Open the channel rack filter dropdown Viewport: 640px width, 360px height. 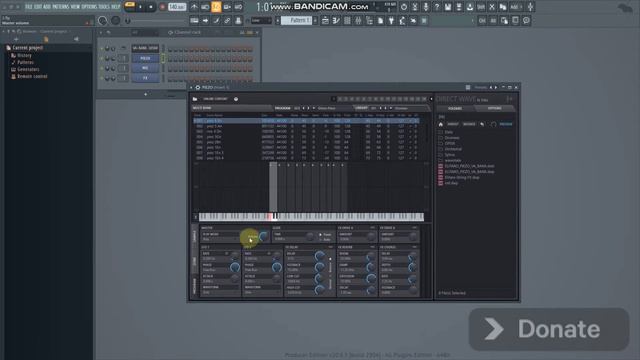click(x=144, y=32)
